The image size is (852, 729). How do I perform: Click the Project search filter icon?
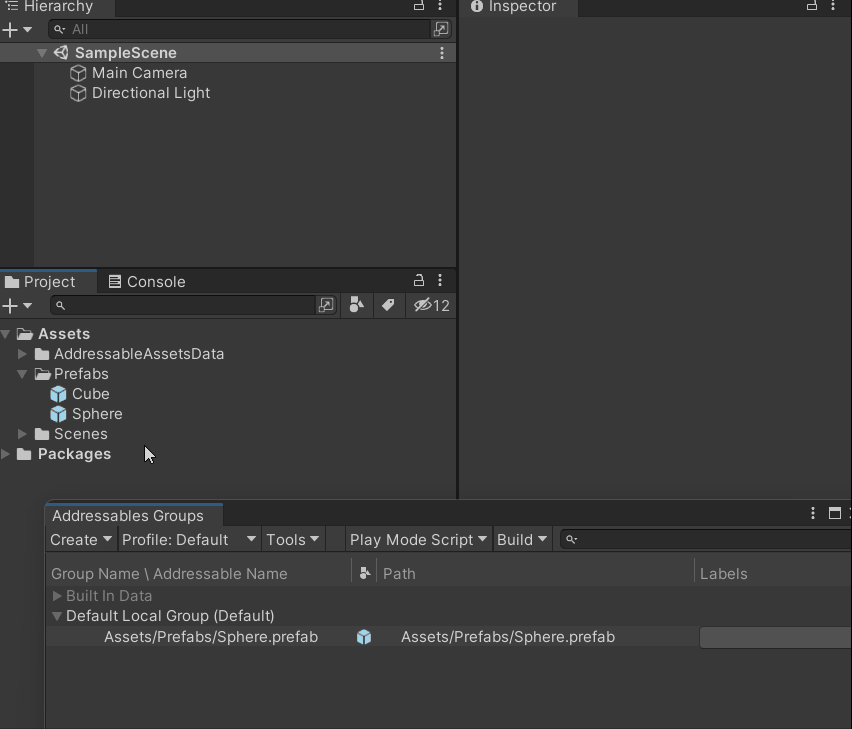[326, 306]
